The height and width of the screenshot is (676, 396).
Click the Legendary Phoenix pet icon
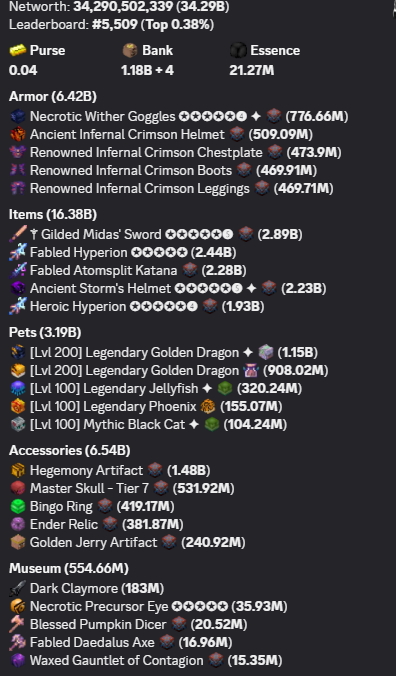point(18,407)
